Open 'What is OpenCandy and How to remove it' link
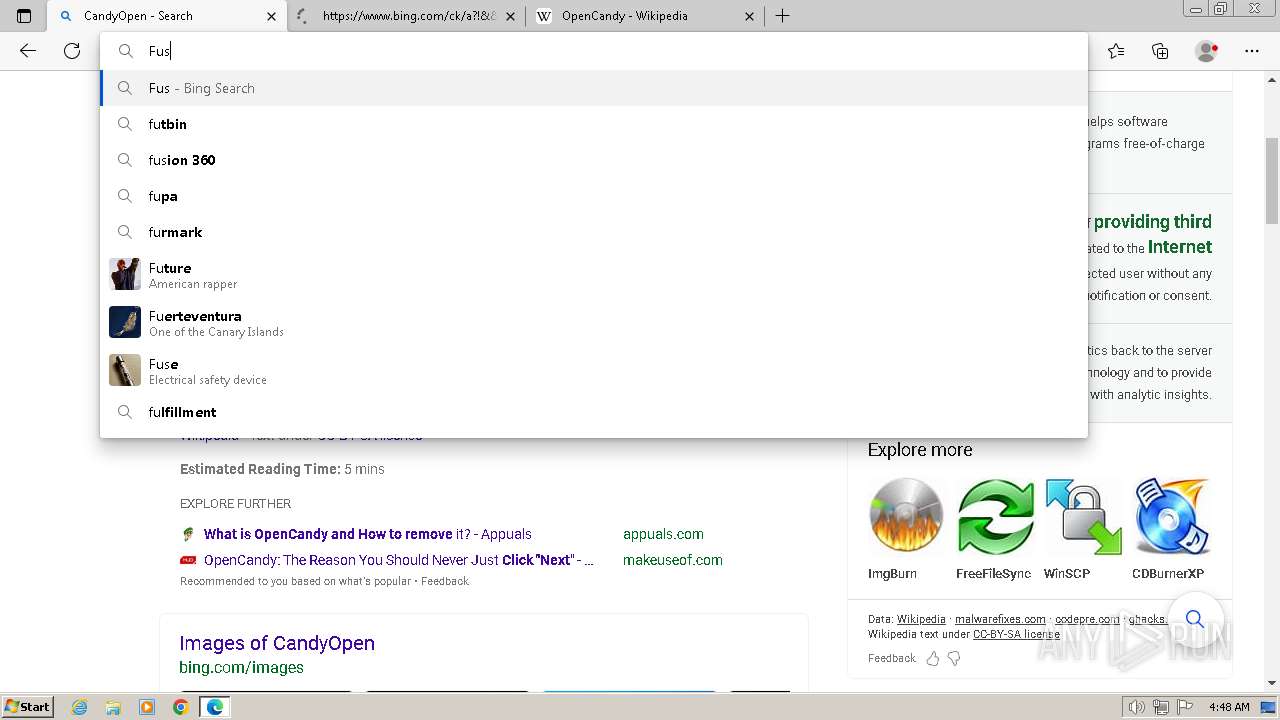 click(367, 534)
